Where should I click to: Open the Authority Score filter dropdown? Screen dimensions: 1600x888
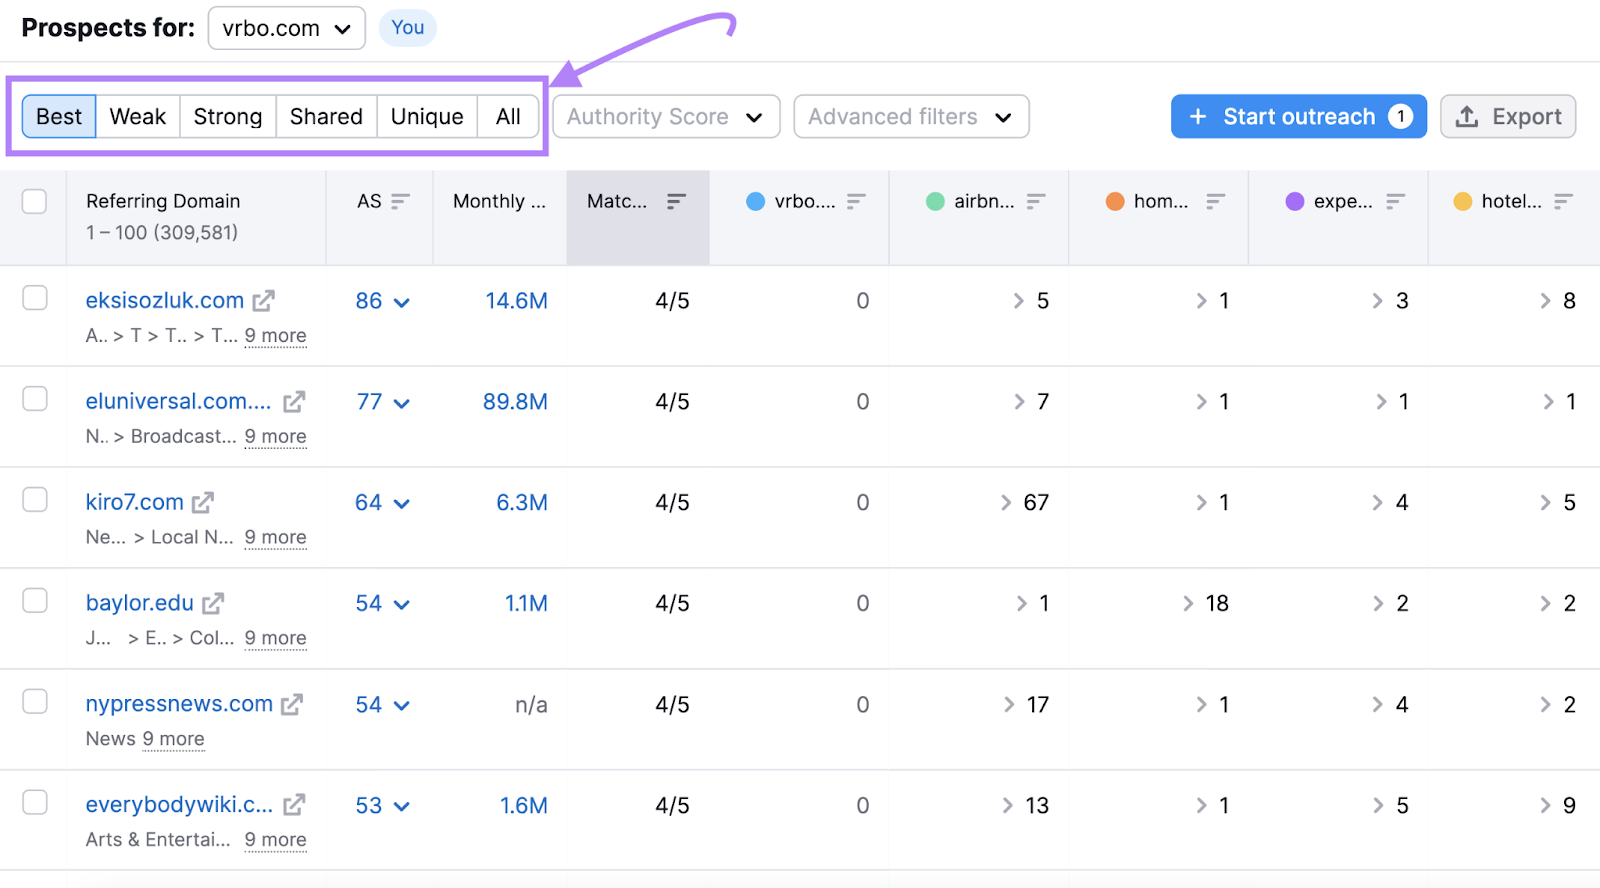point(666,117)
